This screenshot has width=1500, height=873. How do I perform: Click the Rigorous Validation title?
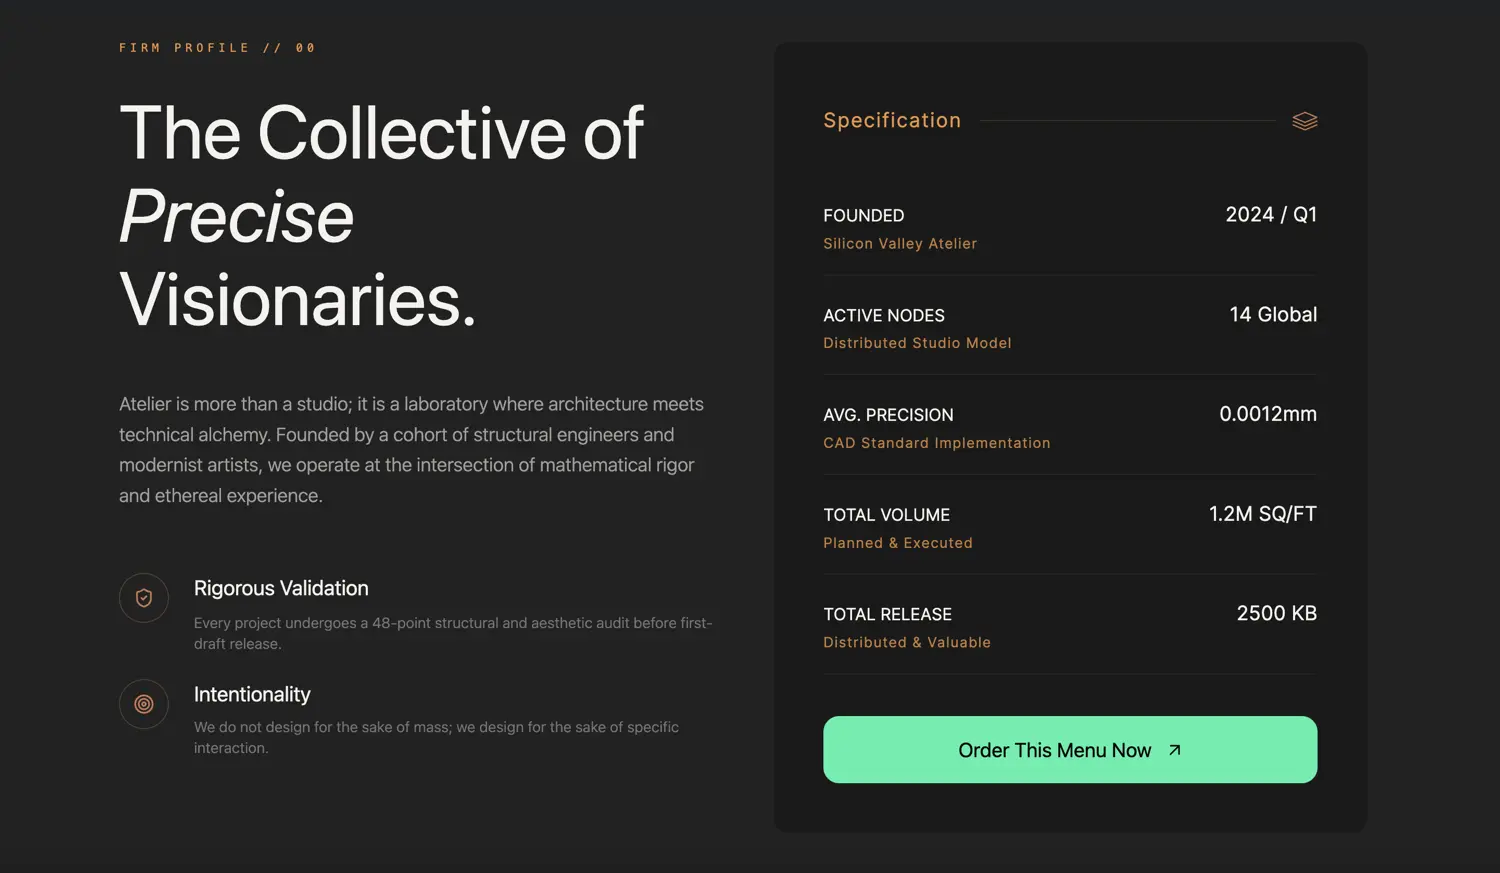coord(281,588)
